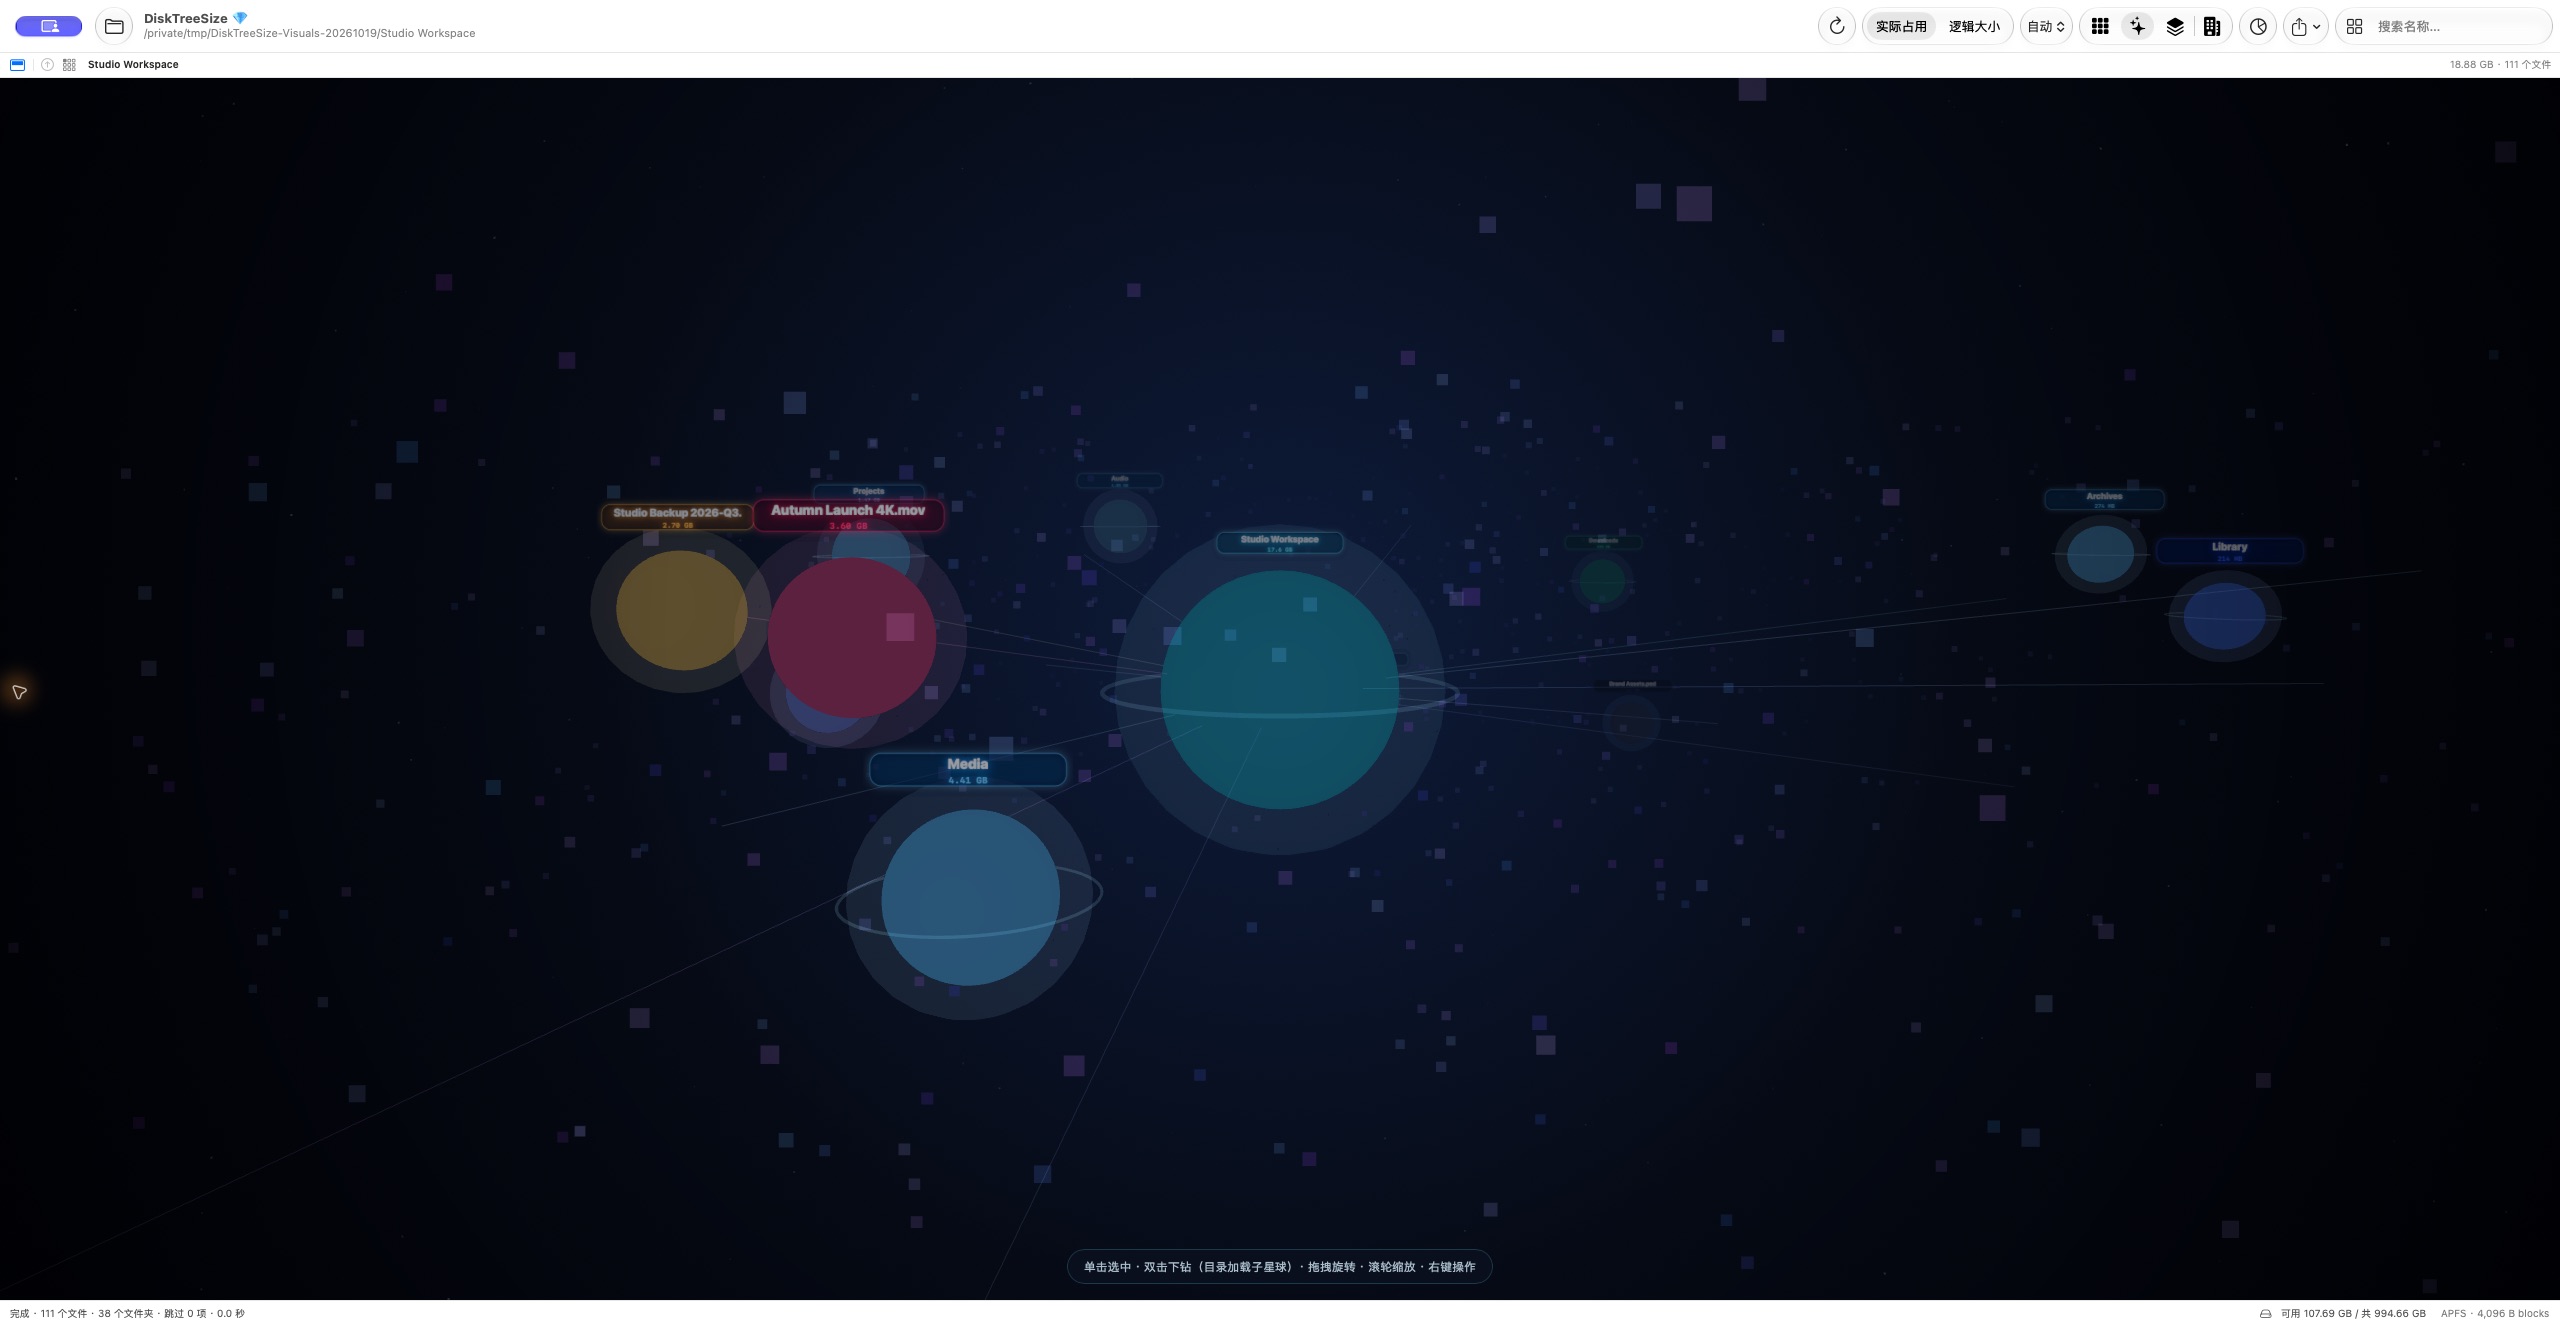Click the navigation cursor icon at left edge
The width and height of the screenshot is (2560, 1326).
click(x=19, y=692)
